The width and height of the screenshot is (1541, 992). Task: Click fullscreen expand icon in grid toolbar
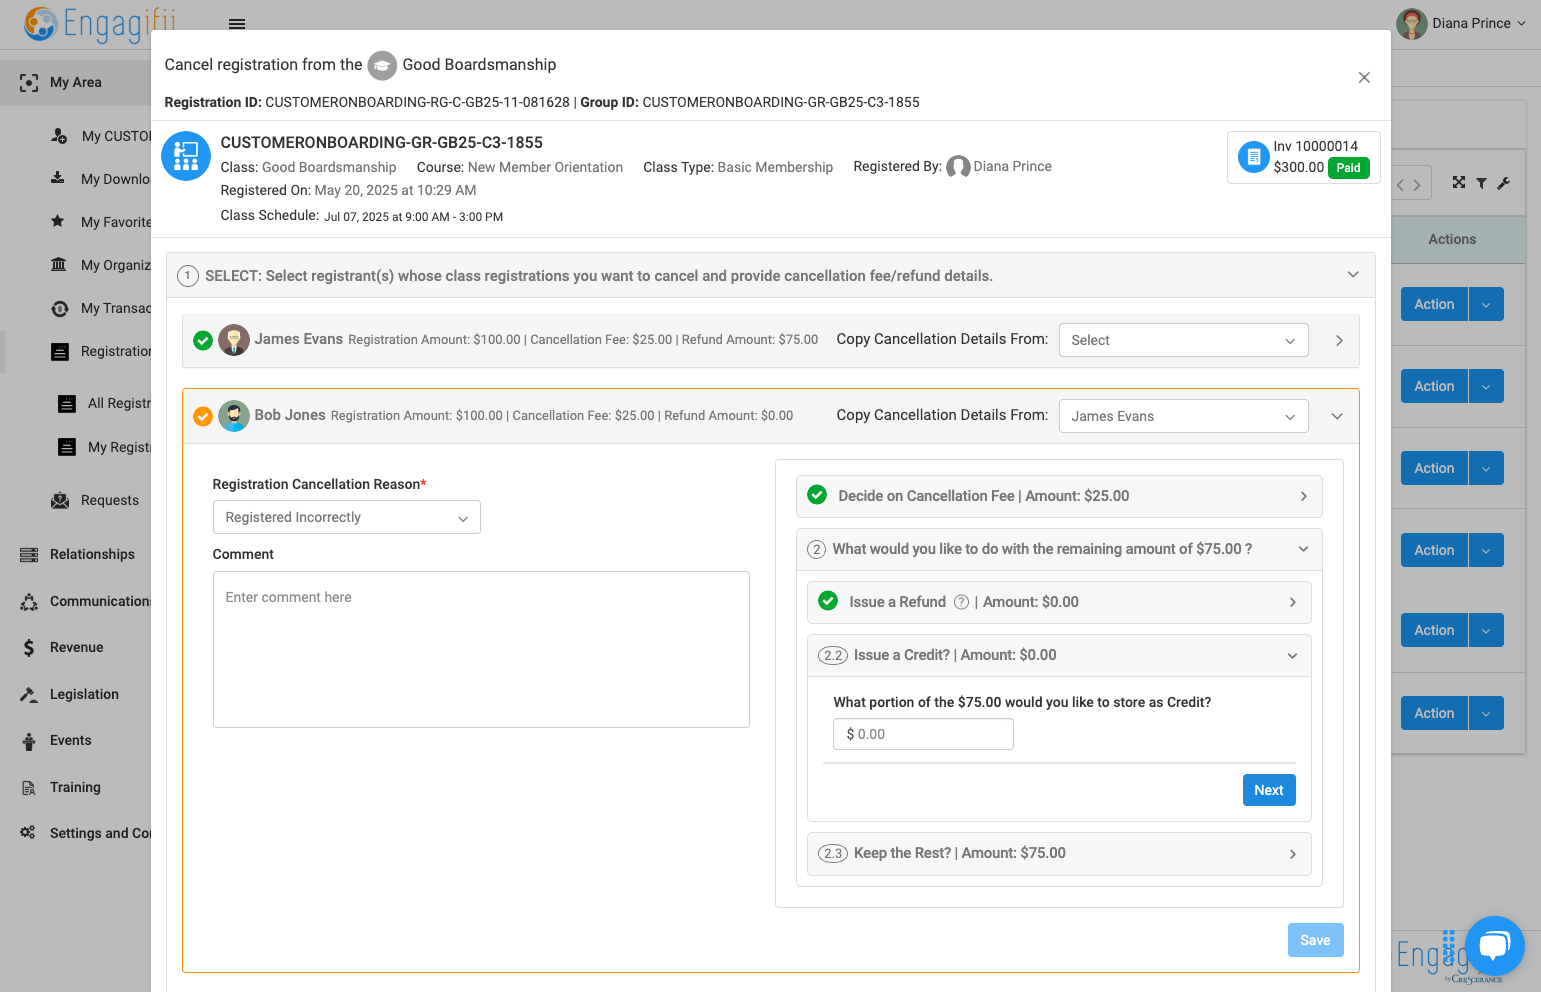coord(1459,182)
